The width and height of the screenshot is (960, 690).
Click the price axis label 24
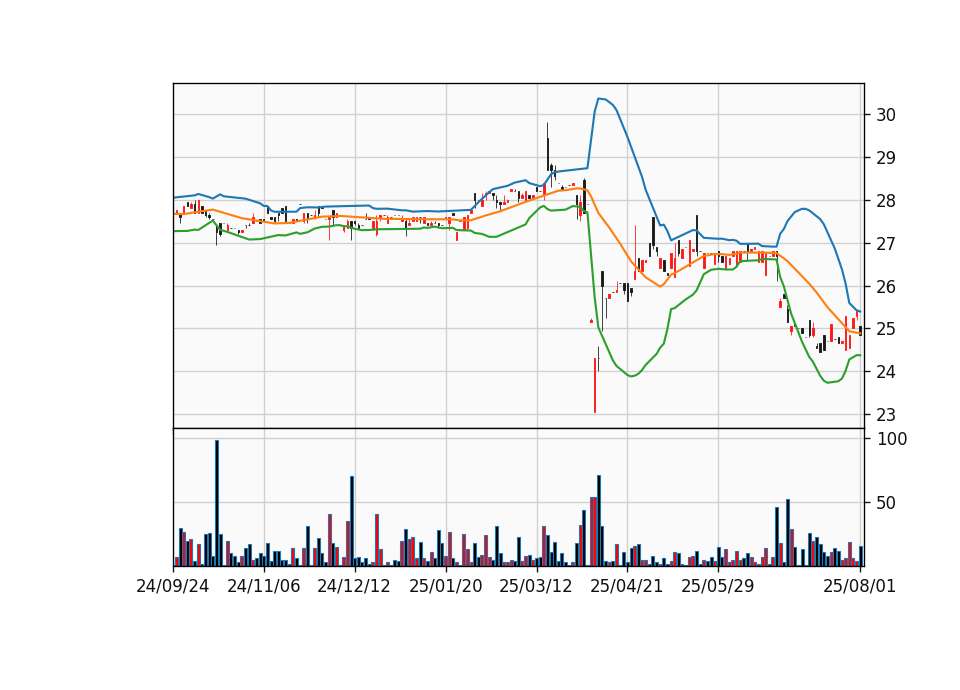(x=886, y=372)
